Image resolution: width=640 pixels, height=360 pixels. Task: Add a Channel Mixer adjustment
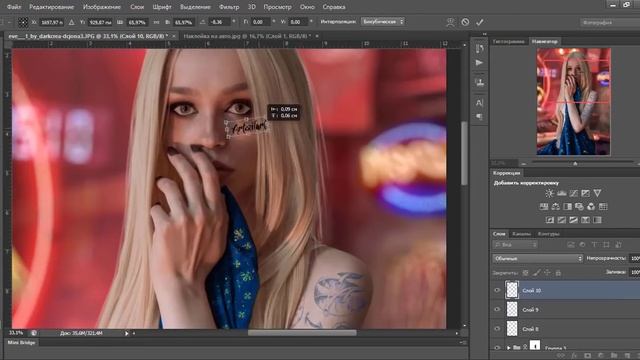pyautogui.click(x=591, y=207)
